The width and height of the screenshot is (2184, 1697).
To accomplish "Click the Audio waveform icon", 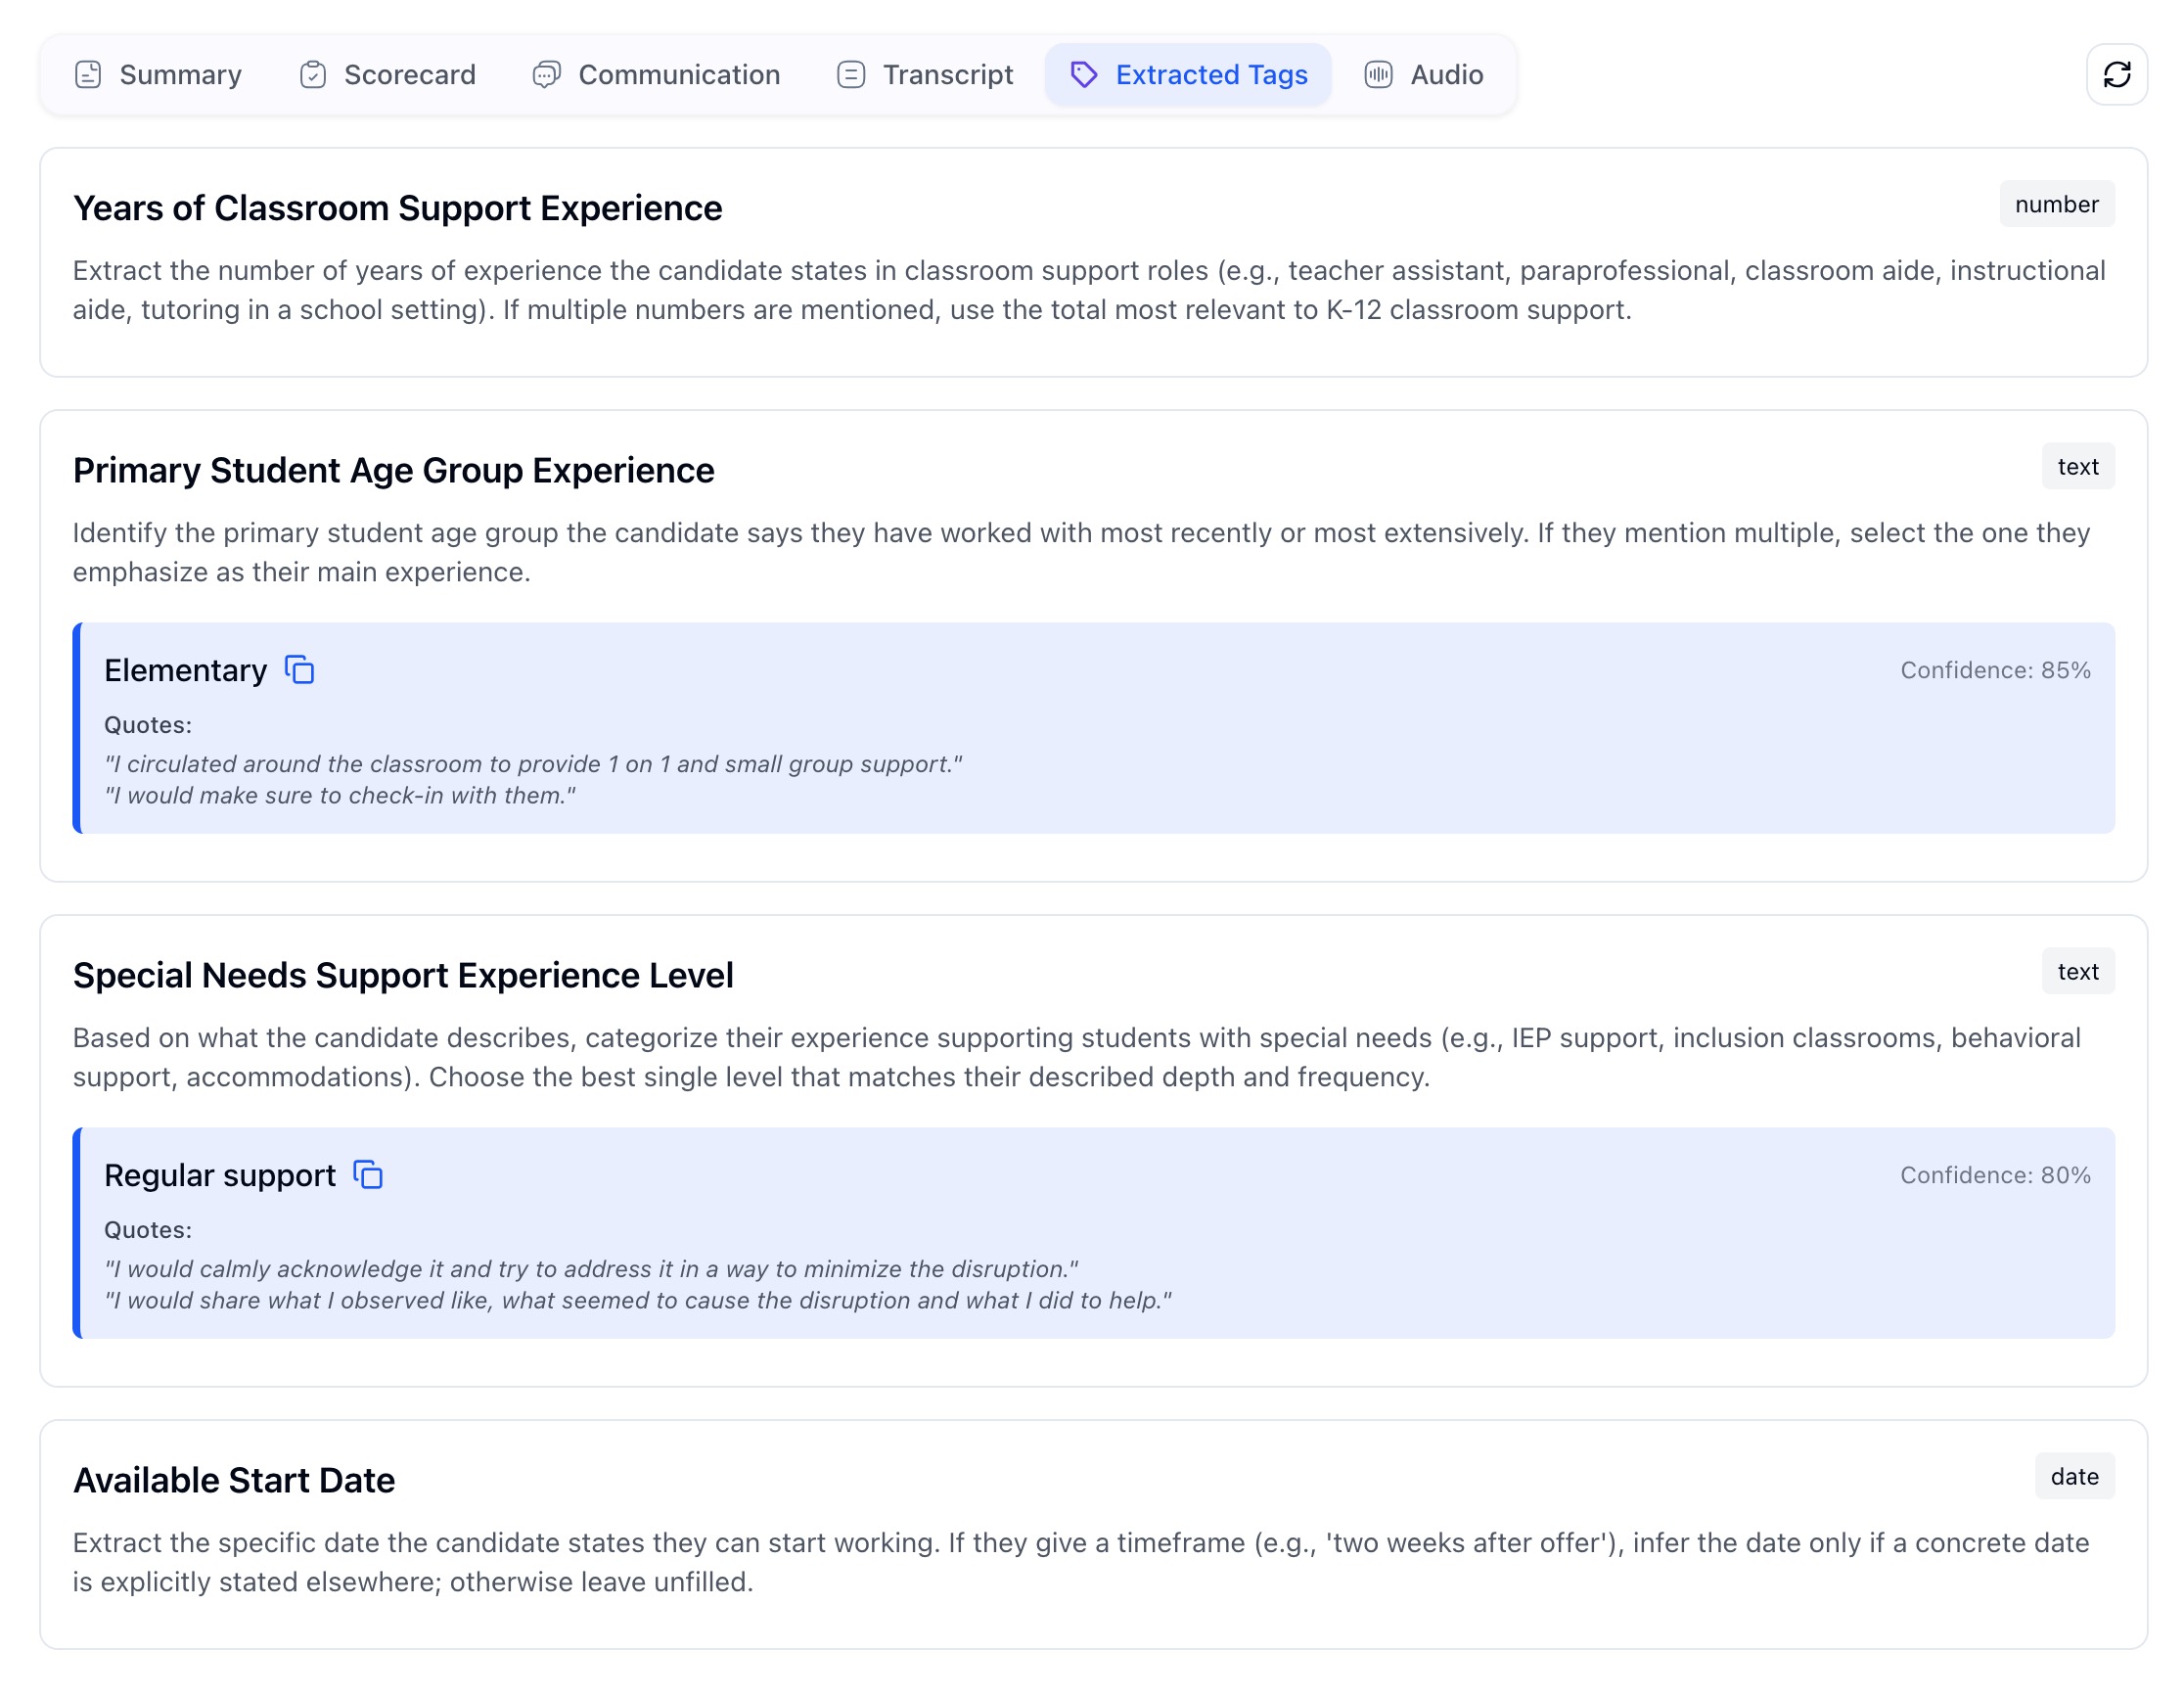I will click(1378, 75).
